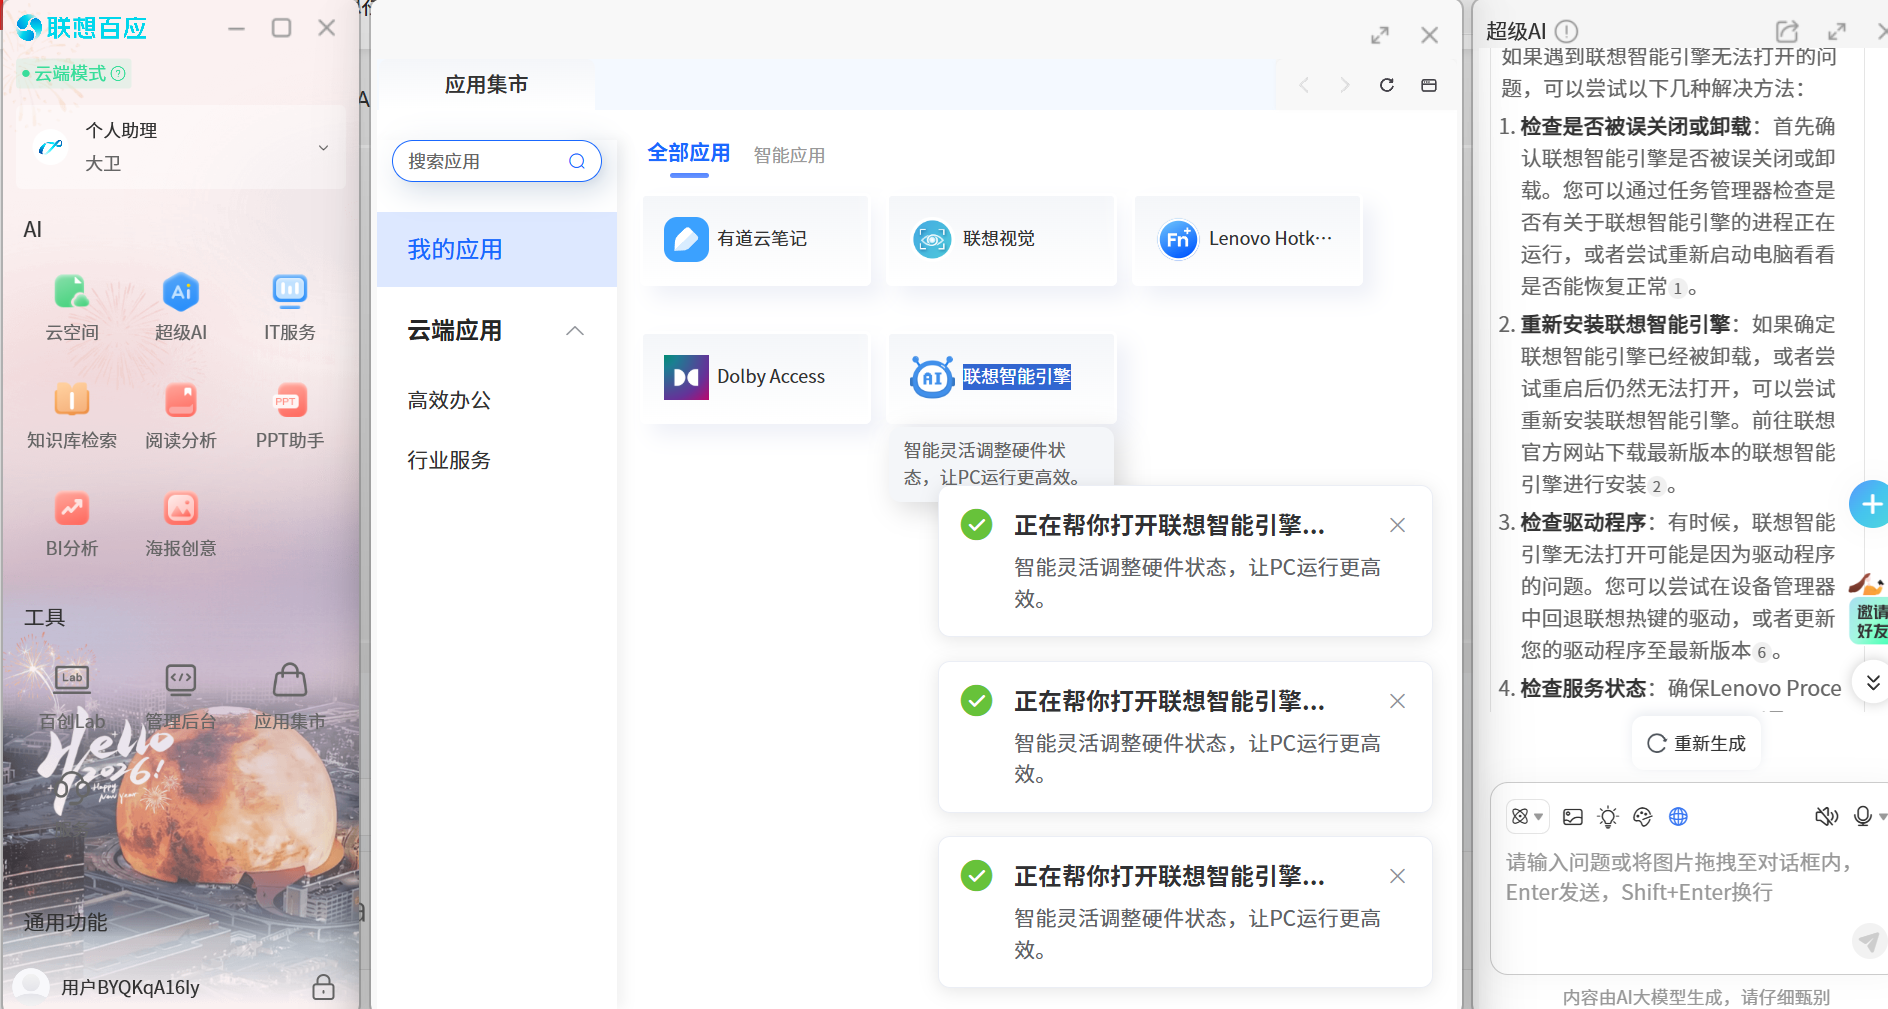The width and height of the screenshot is (1888, 1009).
Task: Open the AI model selector dropdown
Action: (1527, 817)
